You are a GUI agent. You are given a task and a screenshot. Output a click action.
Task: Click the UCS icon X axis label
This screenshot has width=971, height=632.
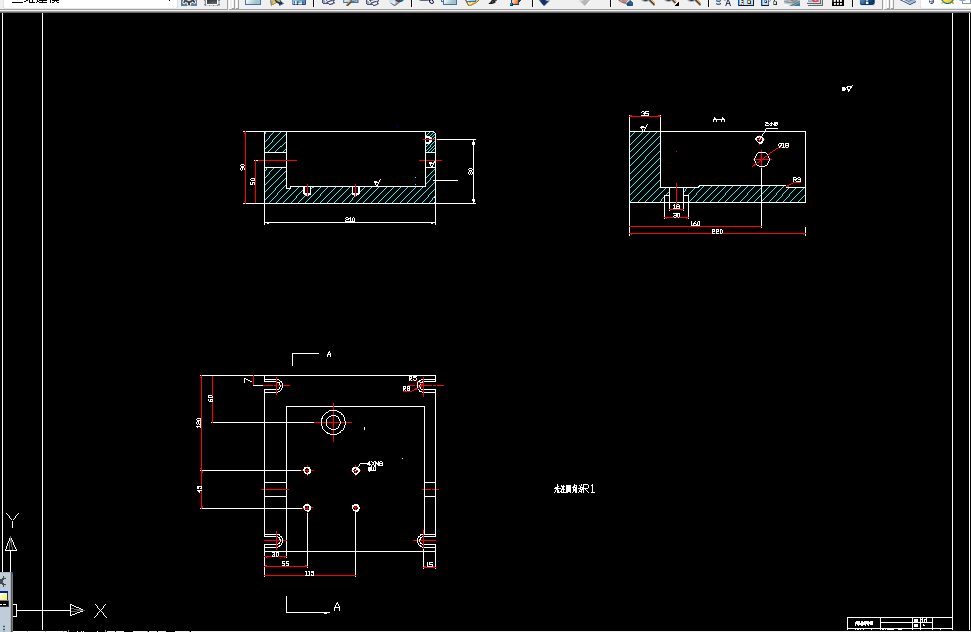click(100, 611)
